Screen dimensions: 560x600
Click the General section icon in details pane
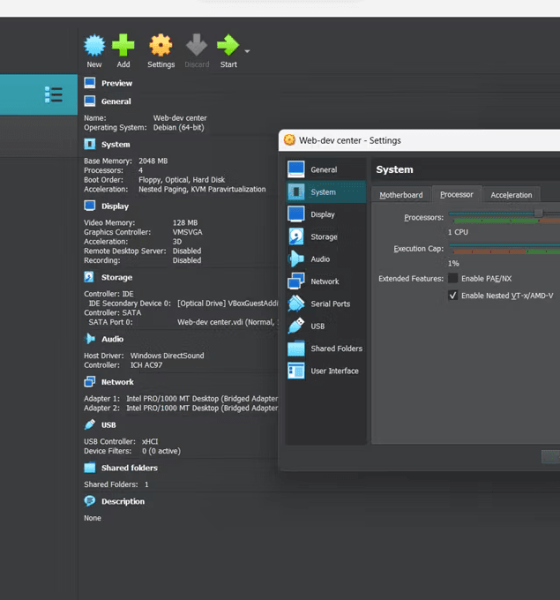tap(90, 101)
